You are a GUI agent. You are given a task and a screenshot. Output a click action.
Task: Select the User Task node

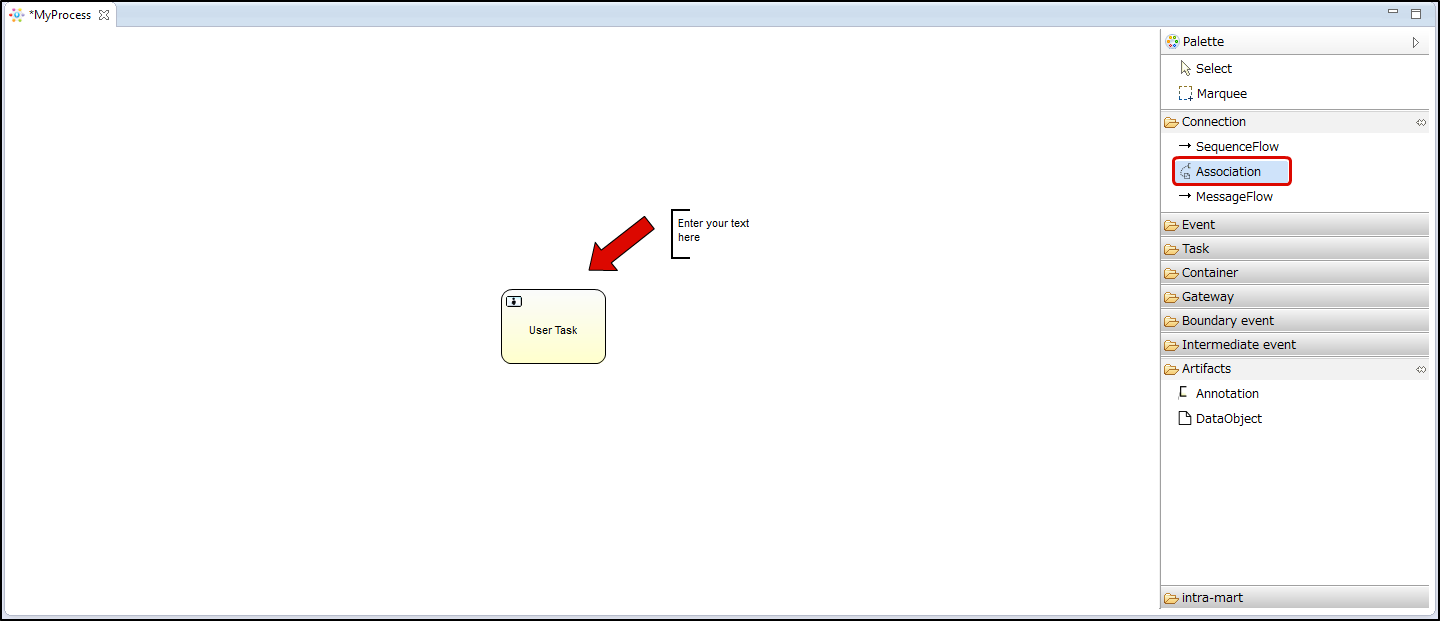[553, 327]
